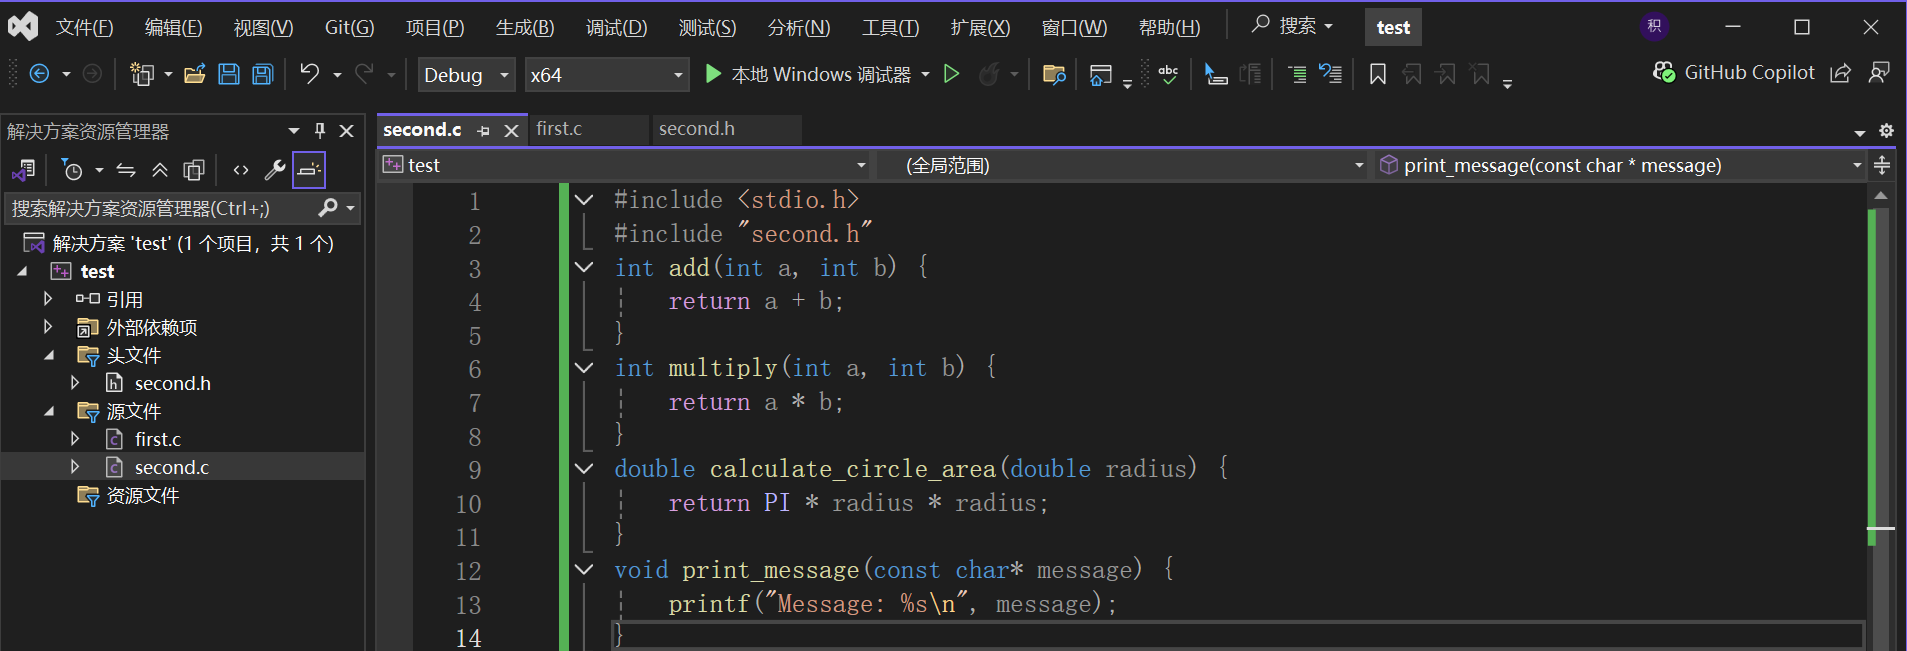Start without debugging using hollow play icon
The width and height of the screenshot is (1907, 651).
click(x=952, y=74)
